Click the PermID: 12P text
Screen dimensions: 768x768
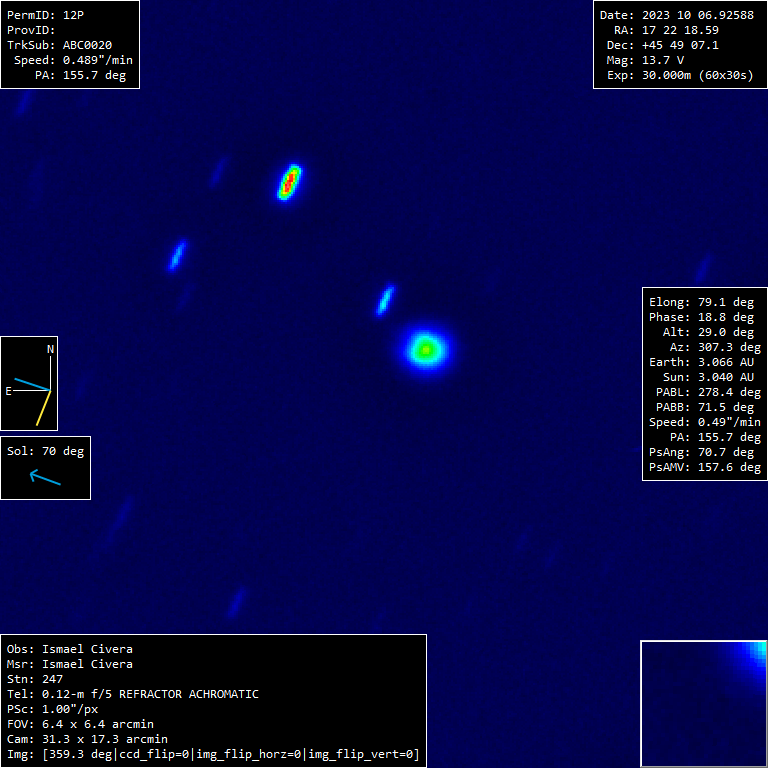point(45,15)
